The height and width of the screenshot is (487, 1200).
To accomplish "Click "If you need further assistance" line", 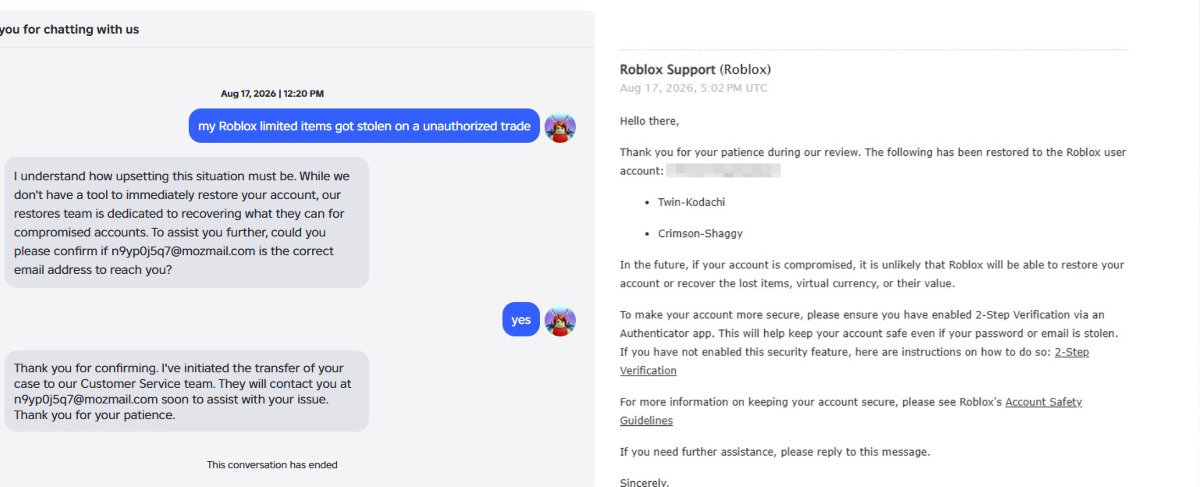I will (x=775, y=452).
